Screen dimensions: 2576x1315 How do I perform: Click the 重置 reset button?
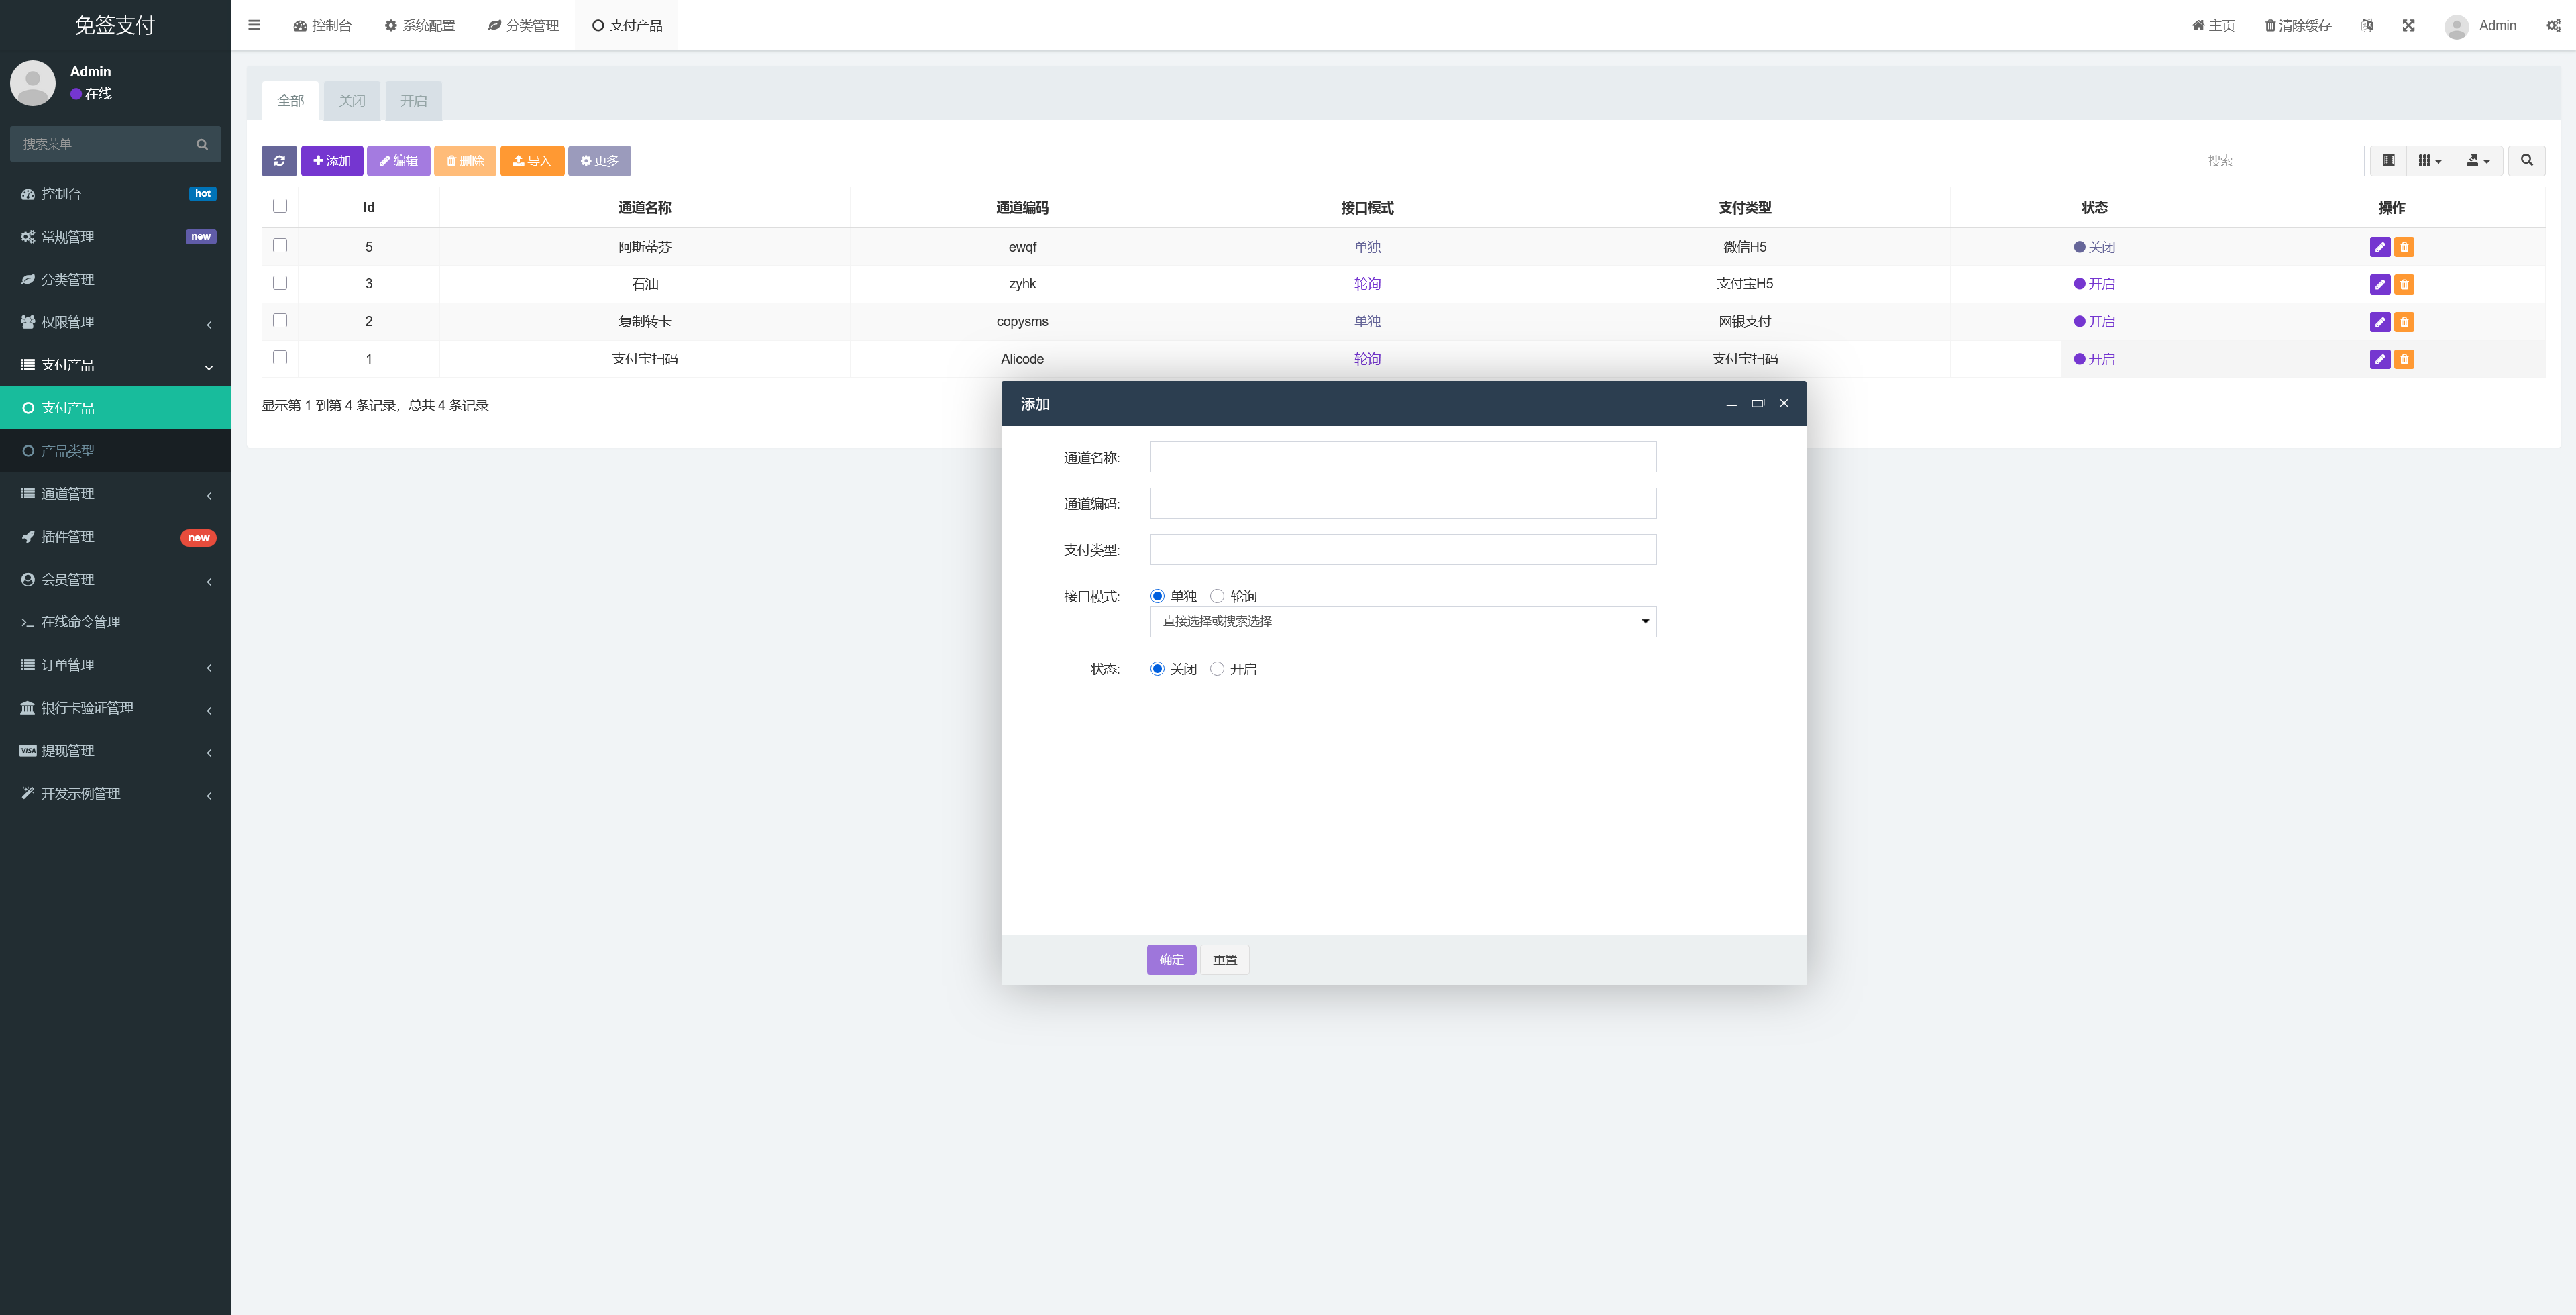tap(1225, 960)
